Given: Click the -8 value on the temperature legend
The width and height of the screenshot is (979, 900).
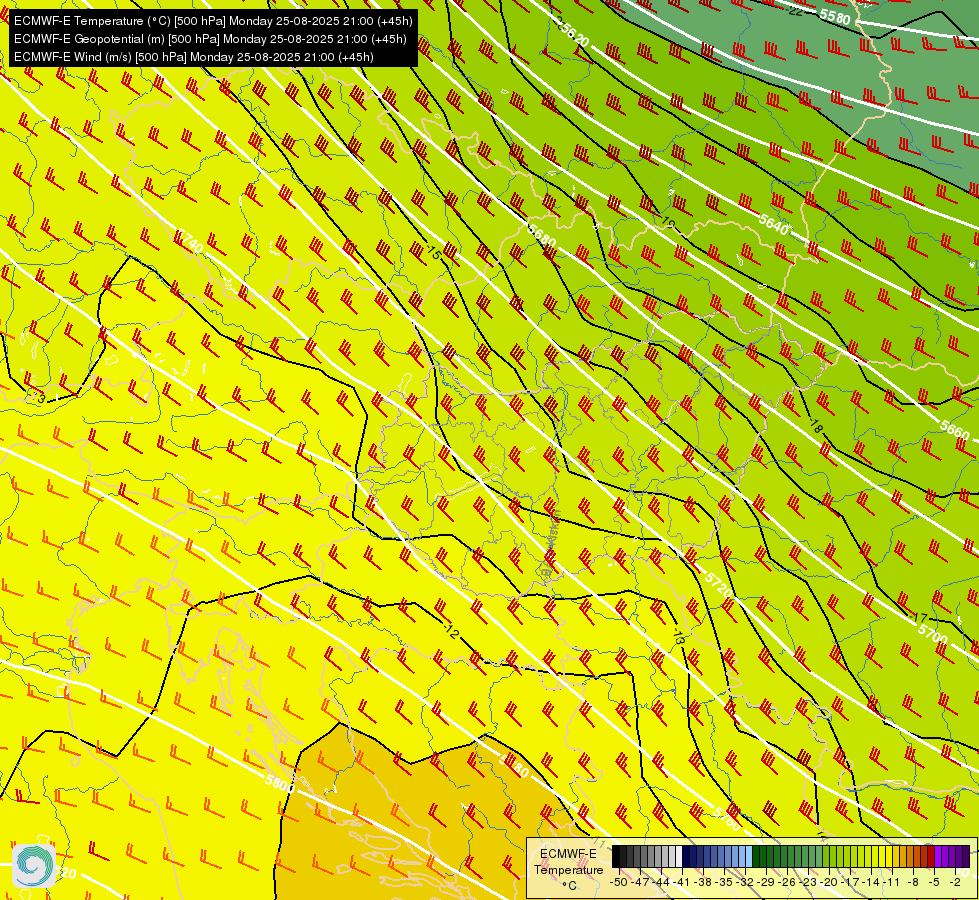Looking at the screenshot, I should [x=912, y=882].
